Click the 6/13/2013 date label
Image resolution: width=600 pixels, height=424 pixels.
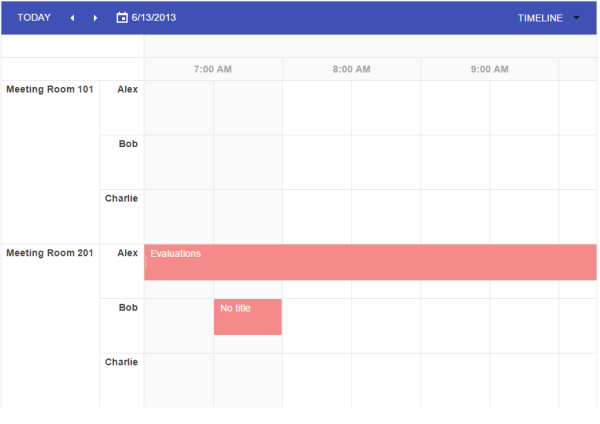(153, 18)
